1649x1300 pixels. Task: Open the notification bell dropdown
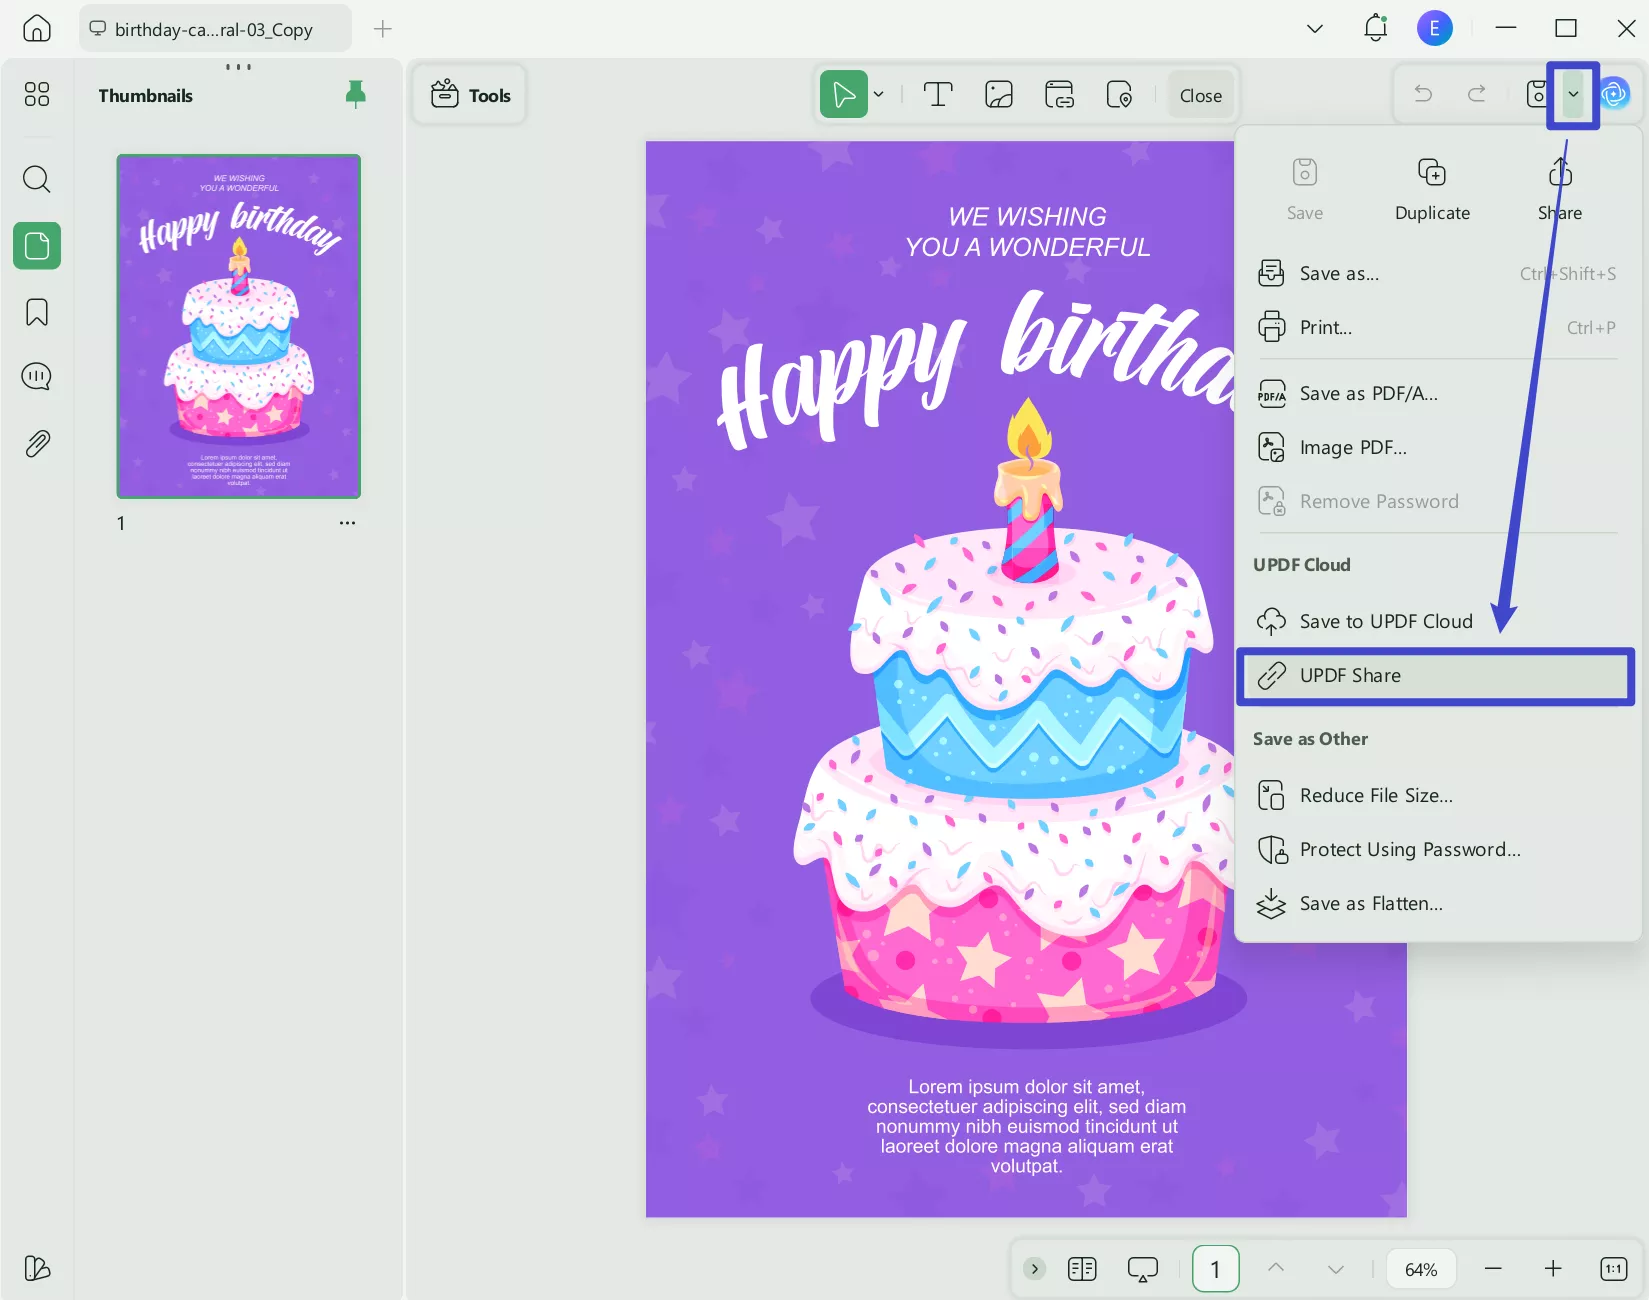pyautogui.click(x=1374, y=28)
